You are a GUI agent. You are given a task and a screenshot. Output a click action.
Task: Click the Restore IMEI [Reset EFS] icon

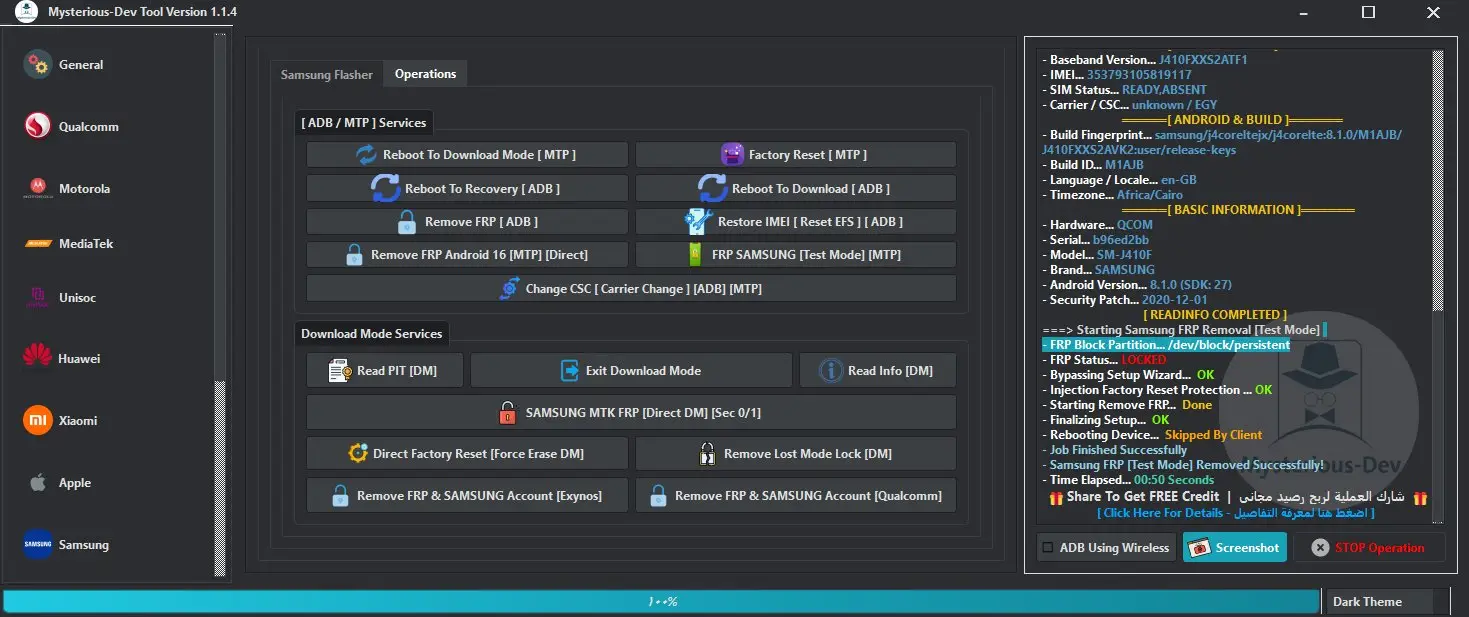(x=698, y=222)
